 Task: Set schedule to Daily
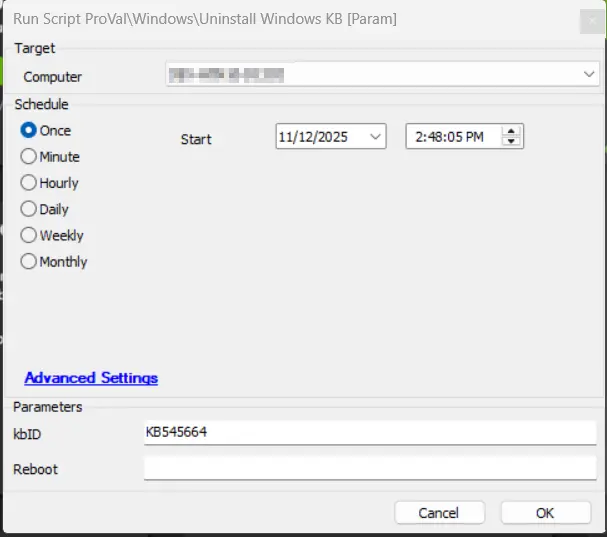tap(29, 209)
